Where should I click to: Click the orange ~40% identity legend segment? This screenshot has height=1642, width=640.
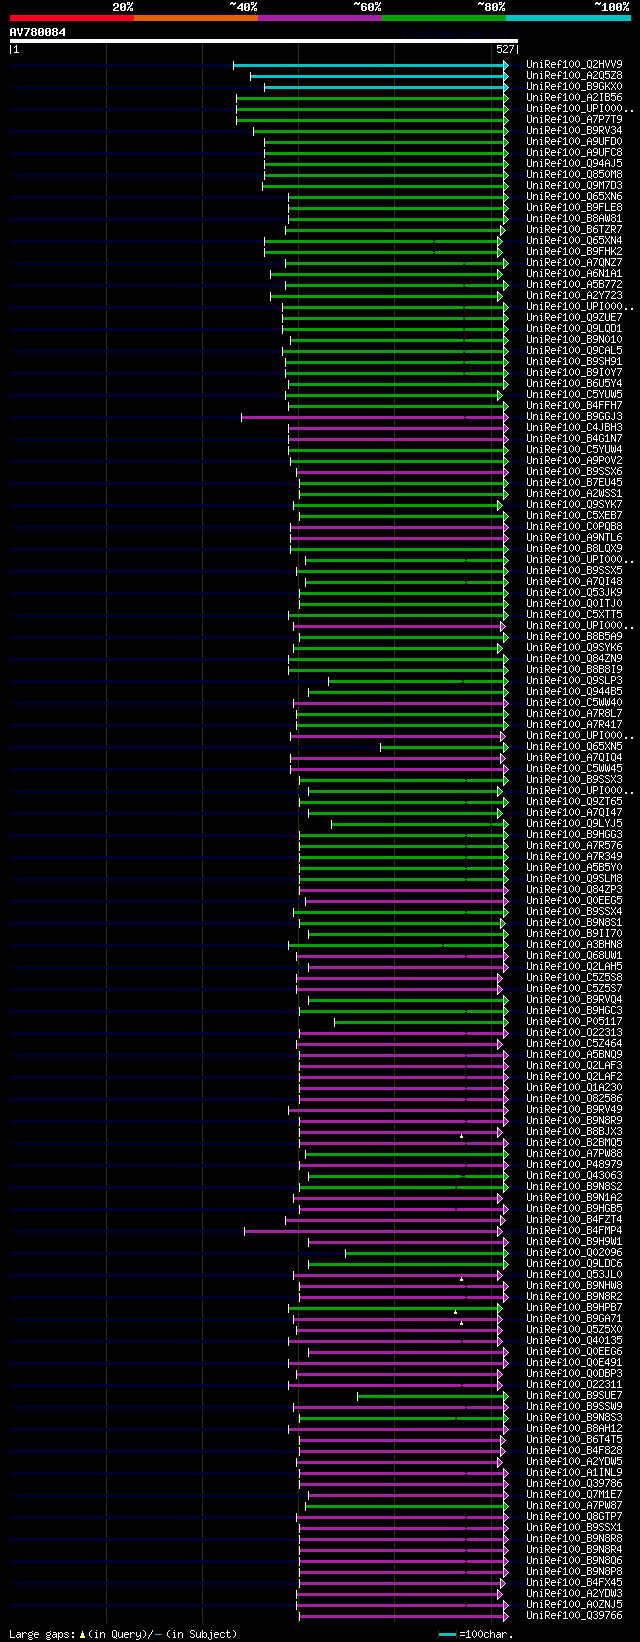pyautogui.click(x=196, y=17)
